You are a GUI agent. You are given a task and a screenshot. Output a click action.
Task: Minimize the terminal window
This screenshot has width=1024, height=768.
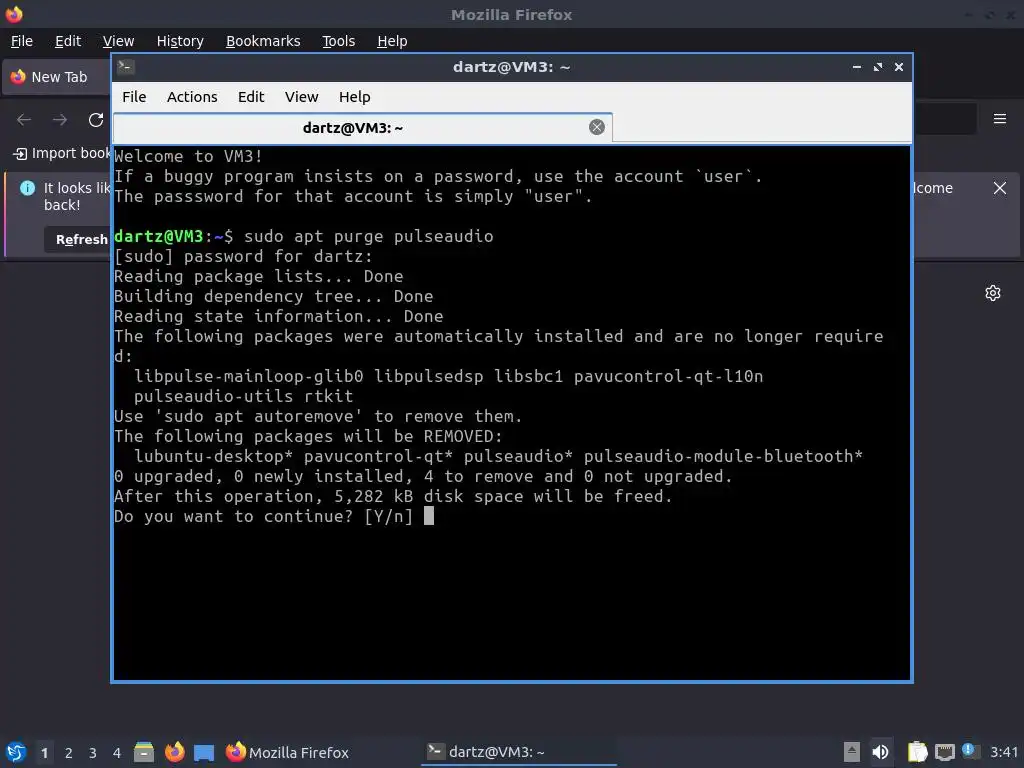(856, 67)
